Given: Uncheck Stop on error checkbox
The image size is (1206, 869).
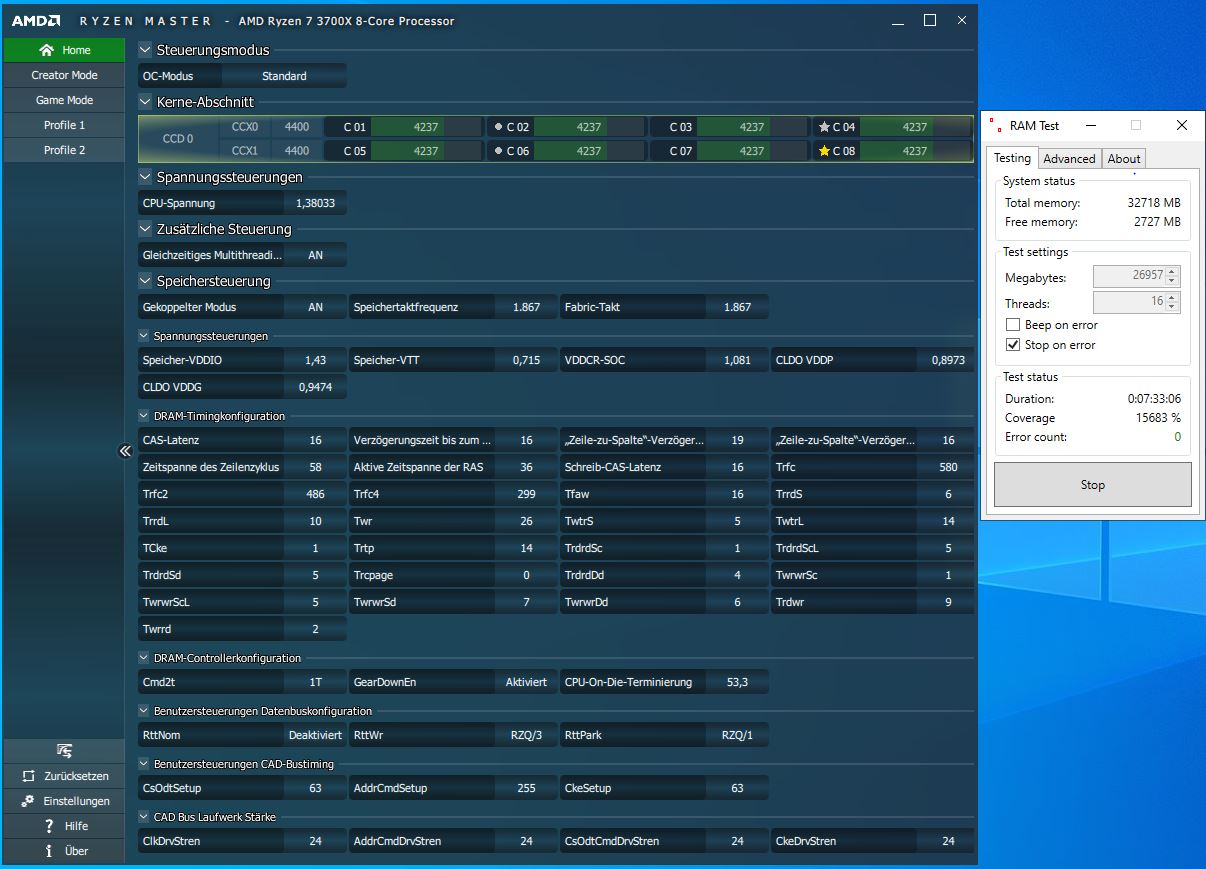Looking at the screenshot, I should [x=1013, y=345].
